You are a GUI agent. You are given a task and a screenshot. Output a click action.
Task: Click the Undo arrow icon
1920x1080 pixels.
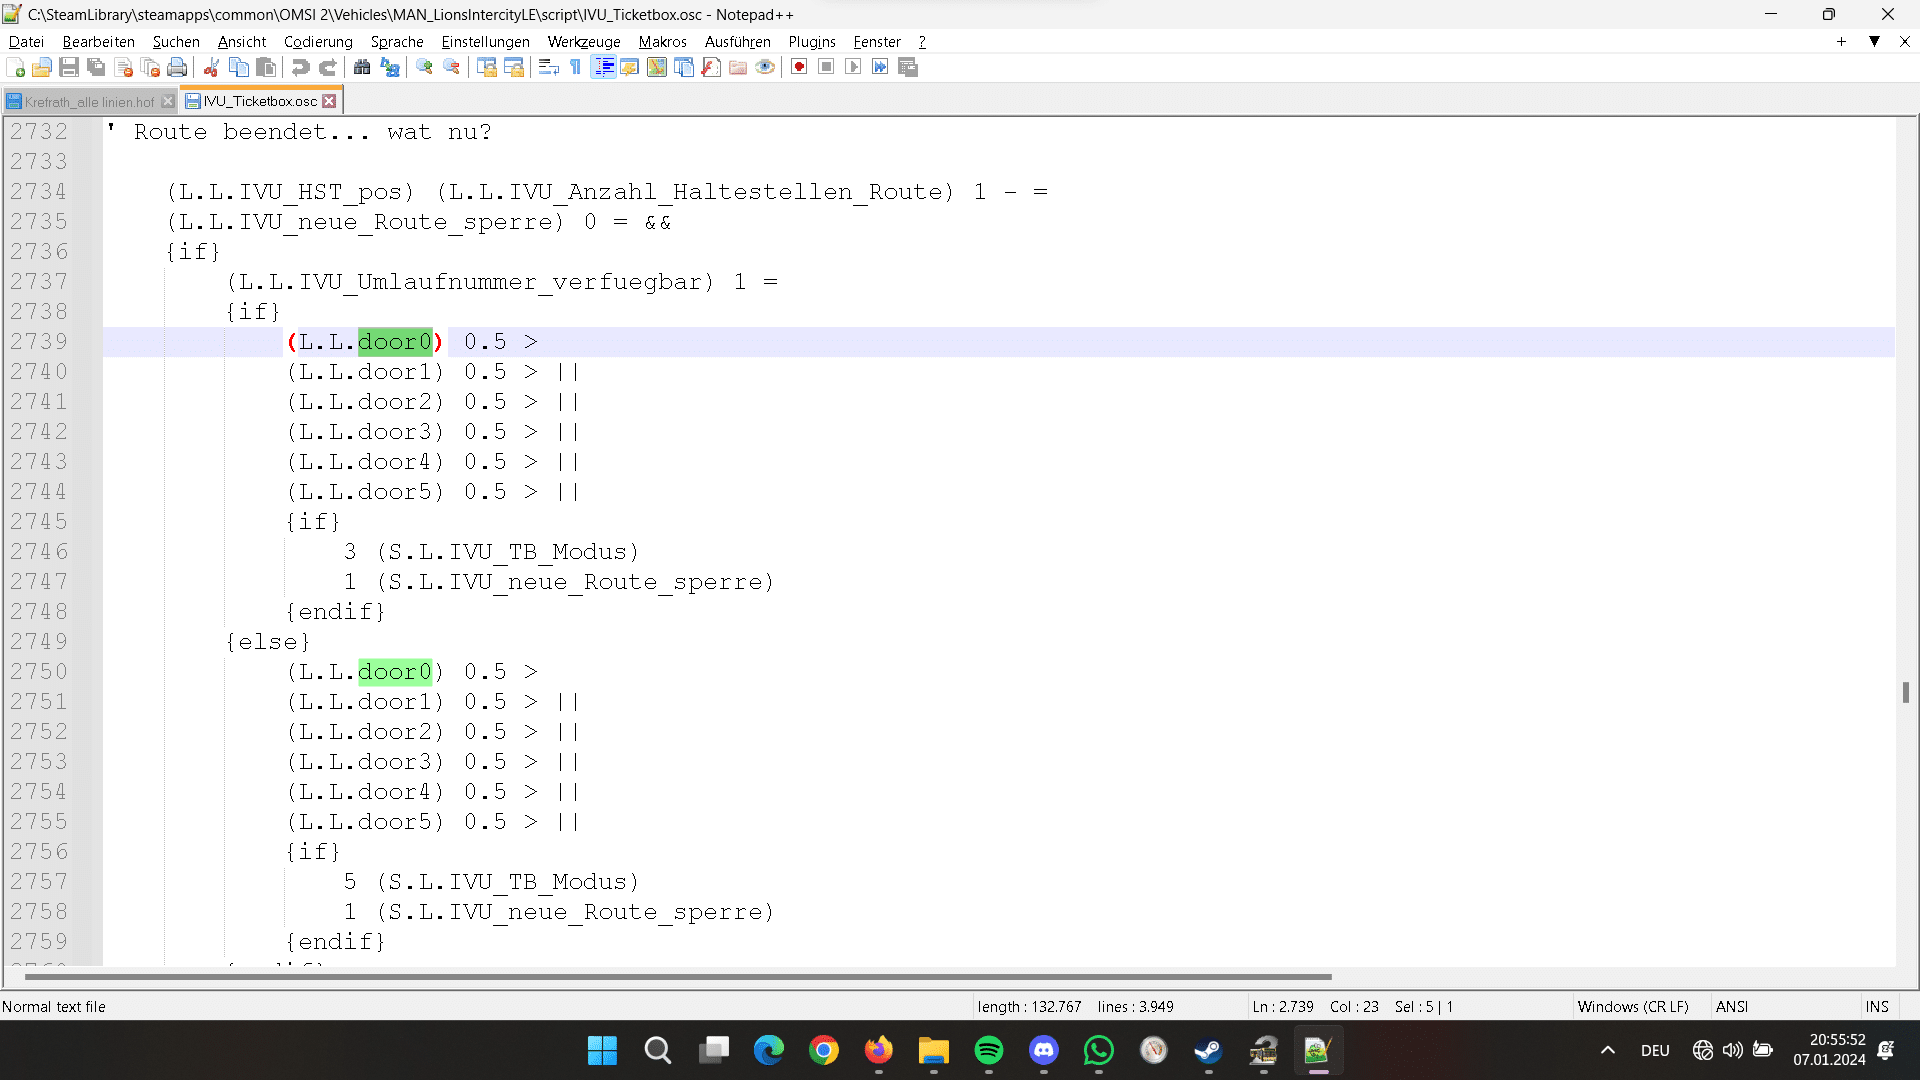point(300,67)
